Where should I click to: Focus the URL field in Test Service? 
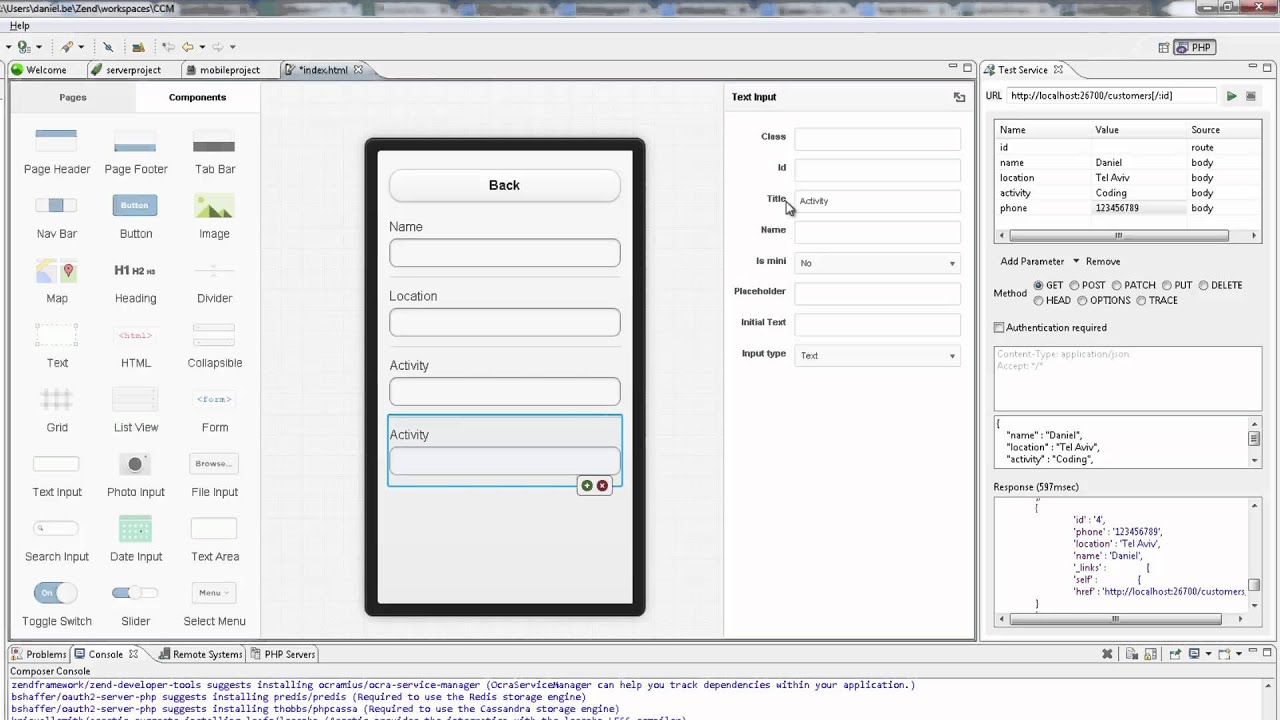tap(1112, 96)
